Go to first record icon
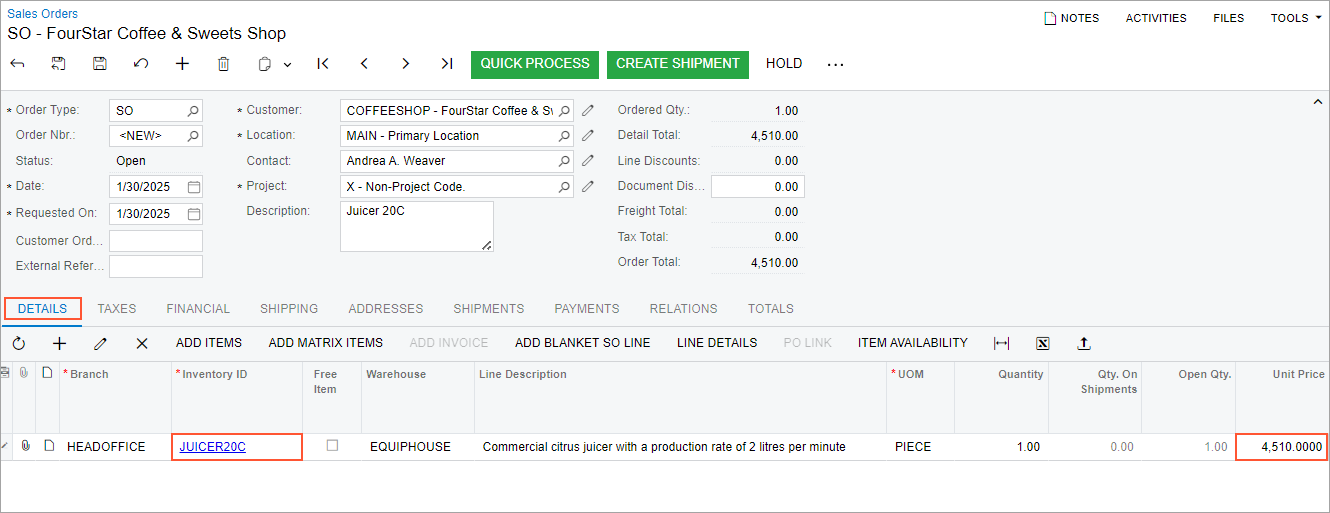 [323, 64]
